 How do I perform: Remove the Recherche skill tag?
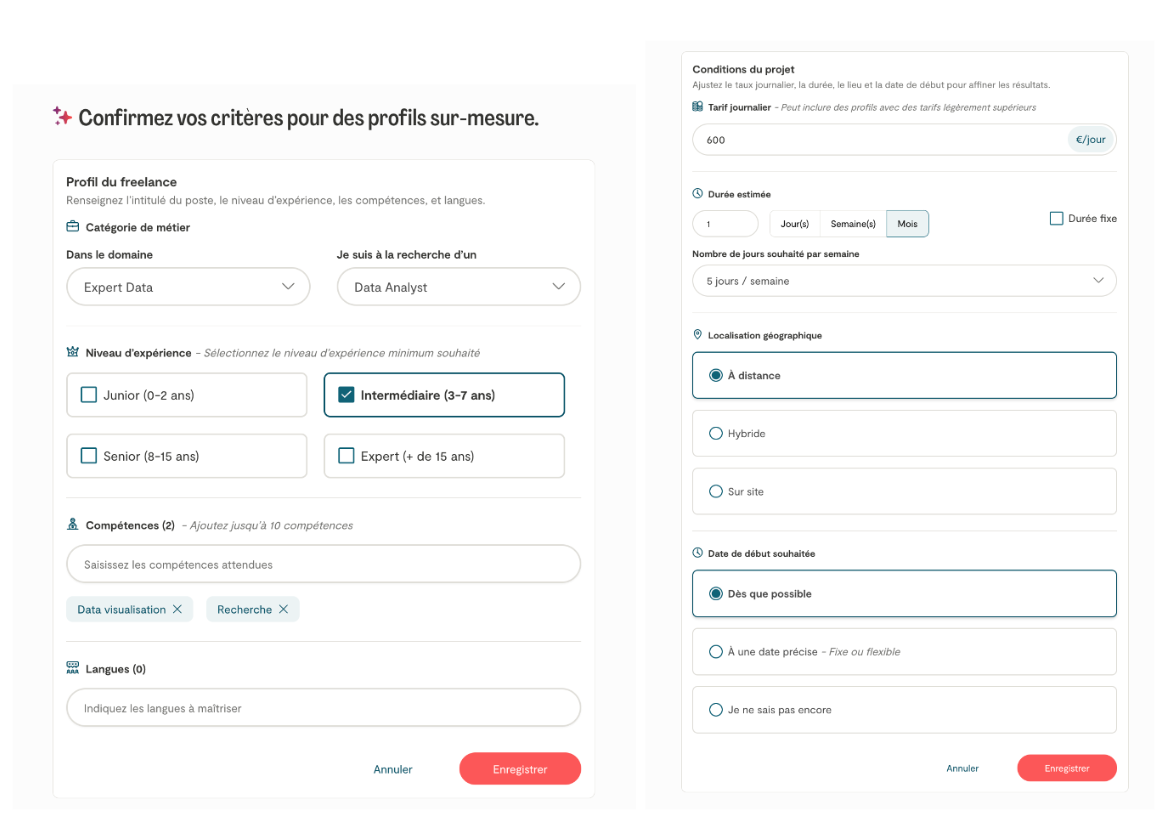click(283, 609)
